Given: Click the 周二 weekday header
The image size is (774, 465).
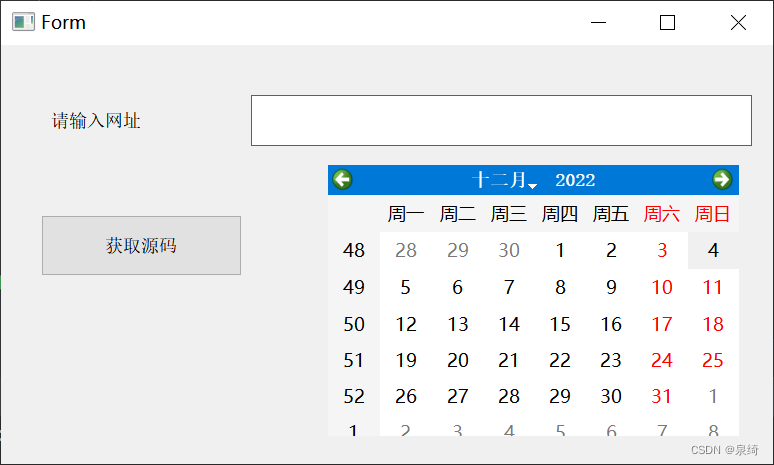Looking at the screenshot, I should pyautogui.click(x=458, y=214).
